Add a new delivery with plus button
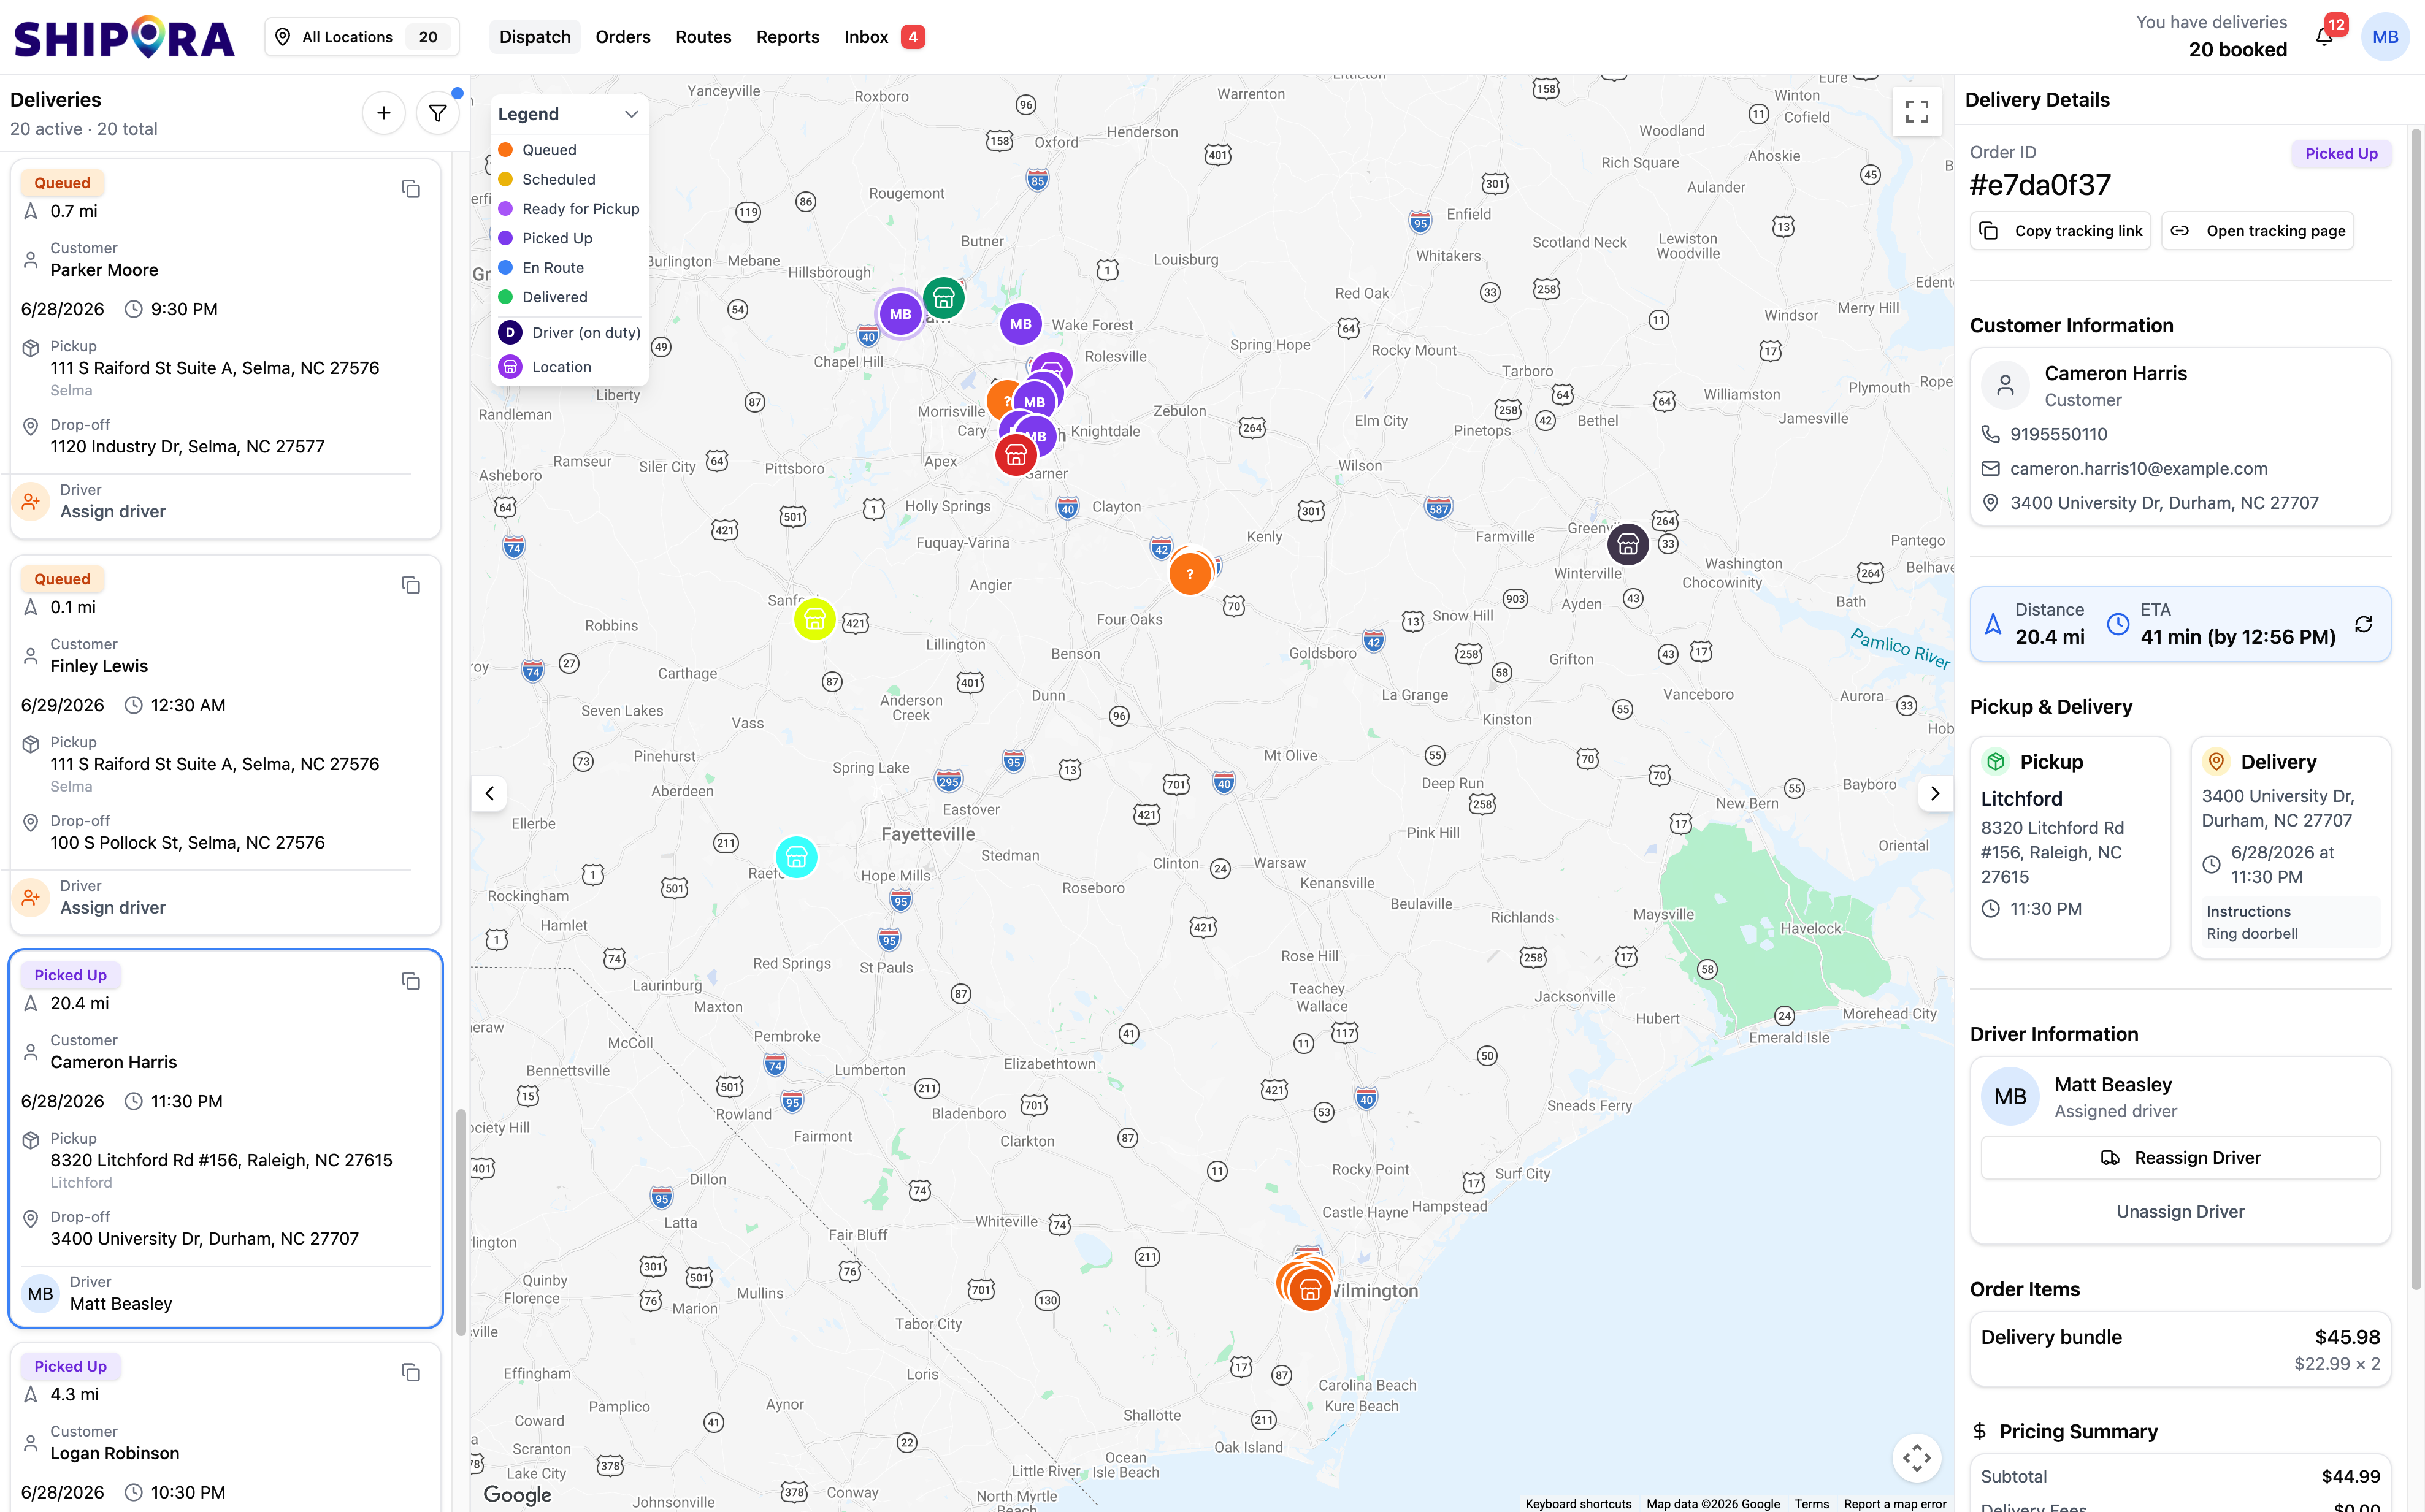Viewport: 2425px width, 1512px height. pyautogui.click(x=383, y=113)
